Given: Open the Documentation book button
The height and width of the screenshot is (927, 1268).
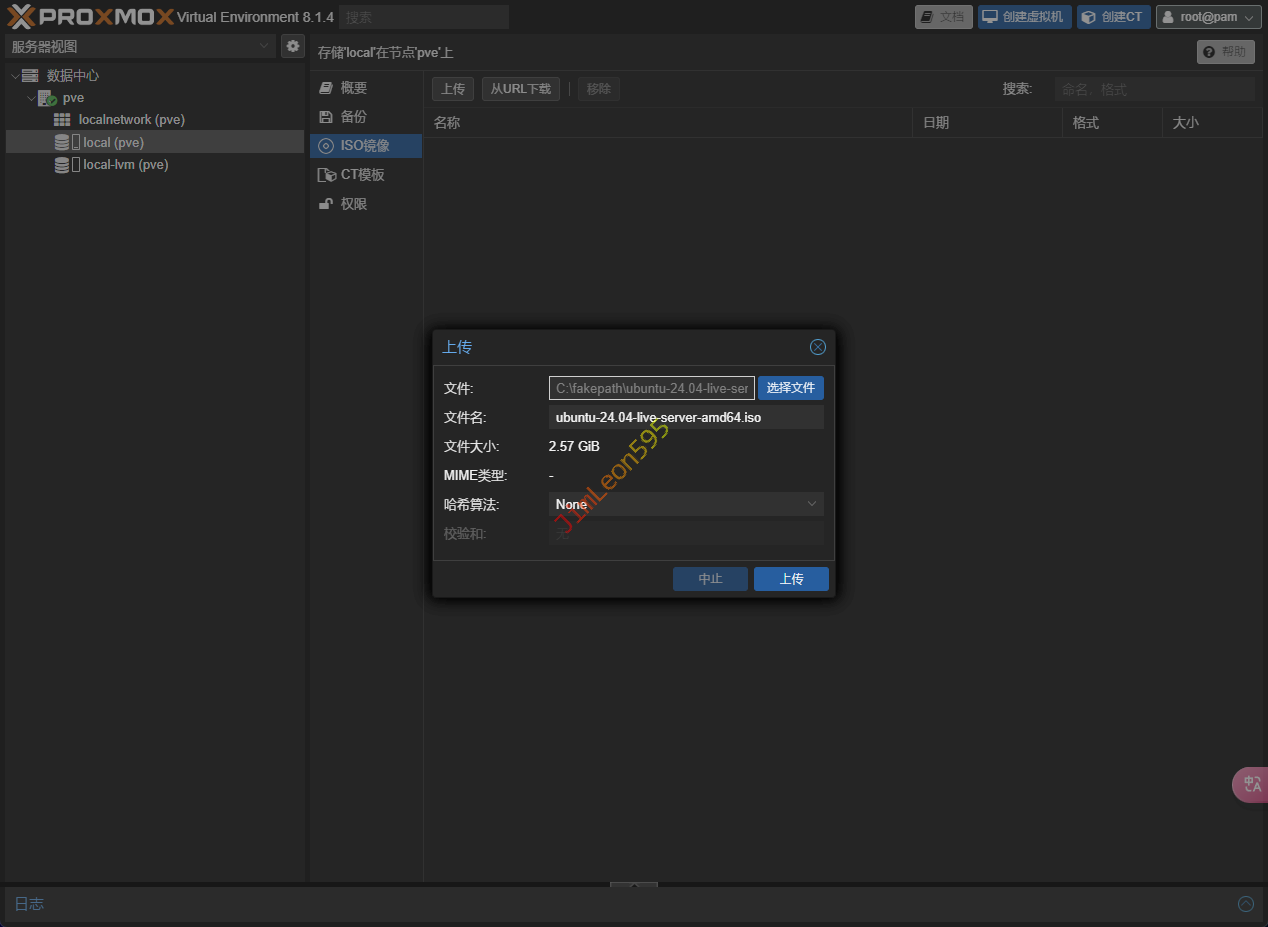Looking at the screenshot, I should point(943,17).
